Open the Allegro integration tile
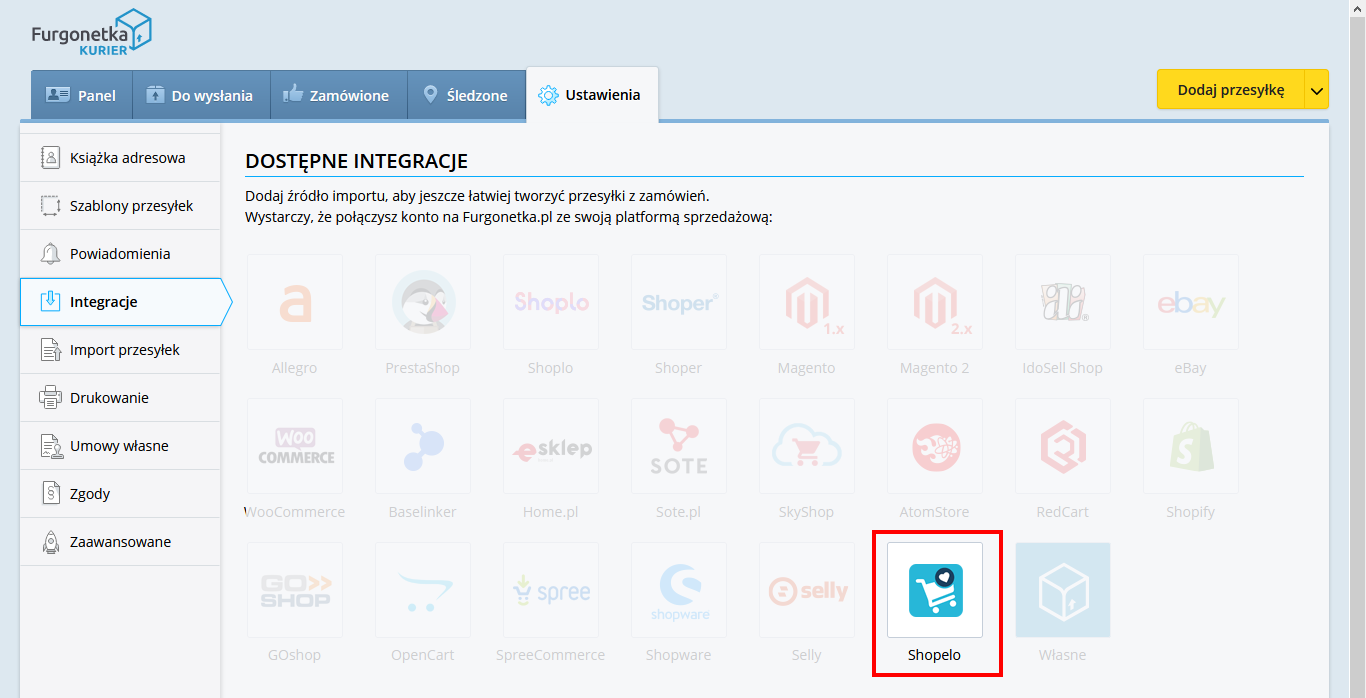This screenshot has width=1366, height=698. (294, 302)
